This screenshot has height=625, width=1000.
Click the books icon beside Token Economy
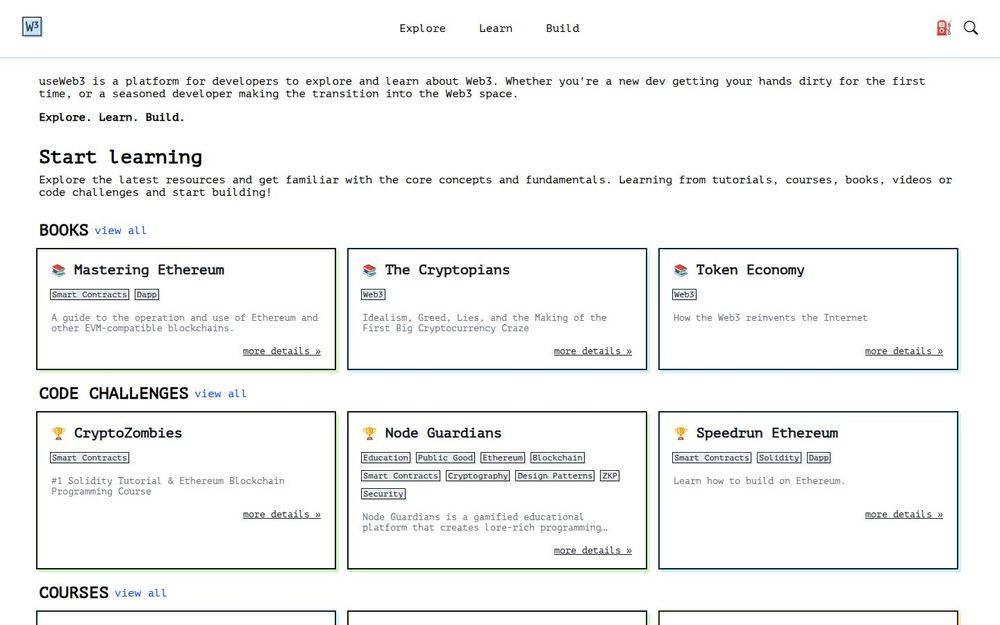(x=681, y=270)
